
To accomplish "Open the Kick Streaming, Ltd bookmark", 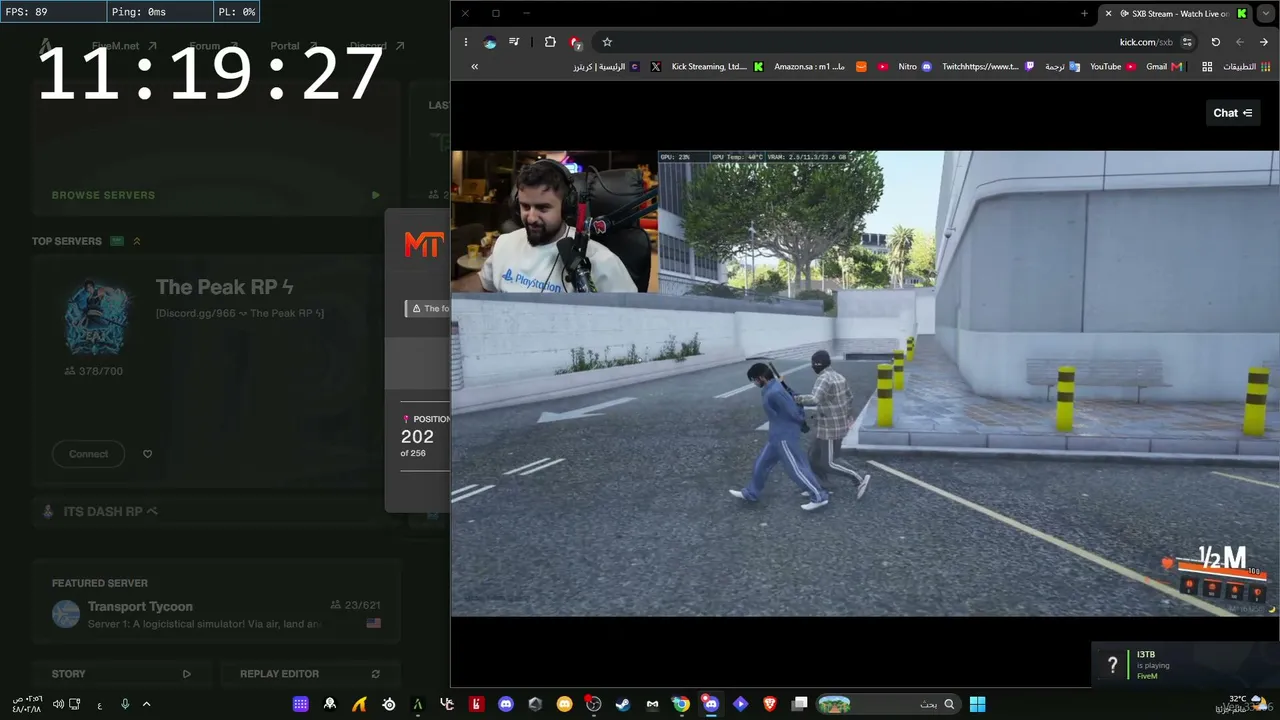I will pyautogui.click(x=717, y=67).
